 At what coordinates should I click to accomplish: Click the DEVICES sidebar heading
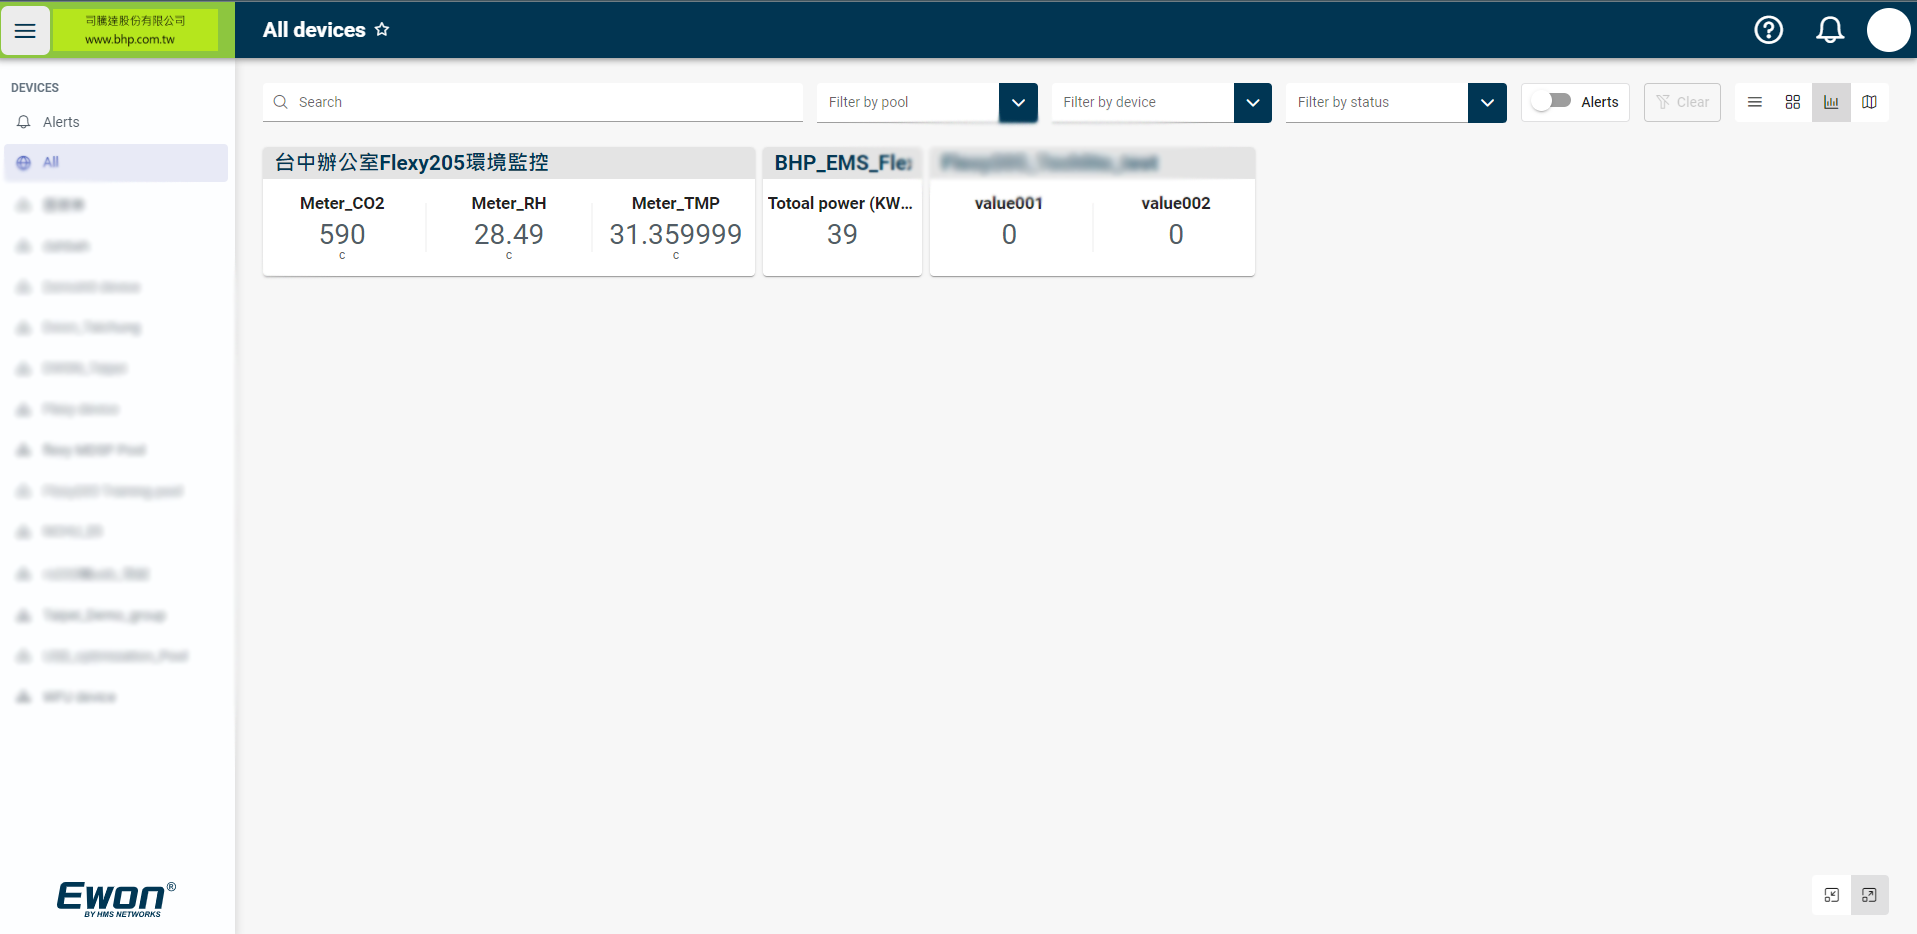[x=35, y=88]
